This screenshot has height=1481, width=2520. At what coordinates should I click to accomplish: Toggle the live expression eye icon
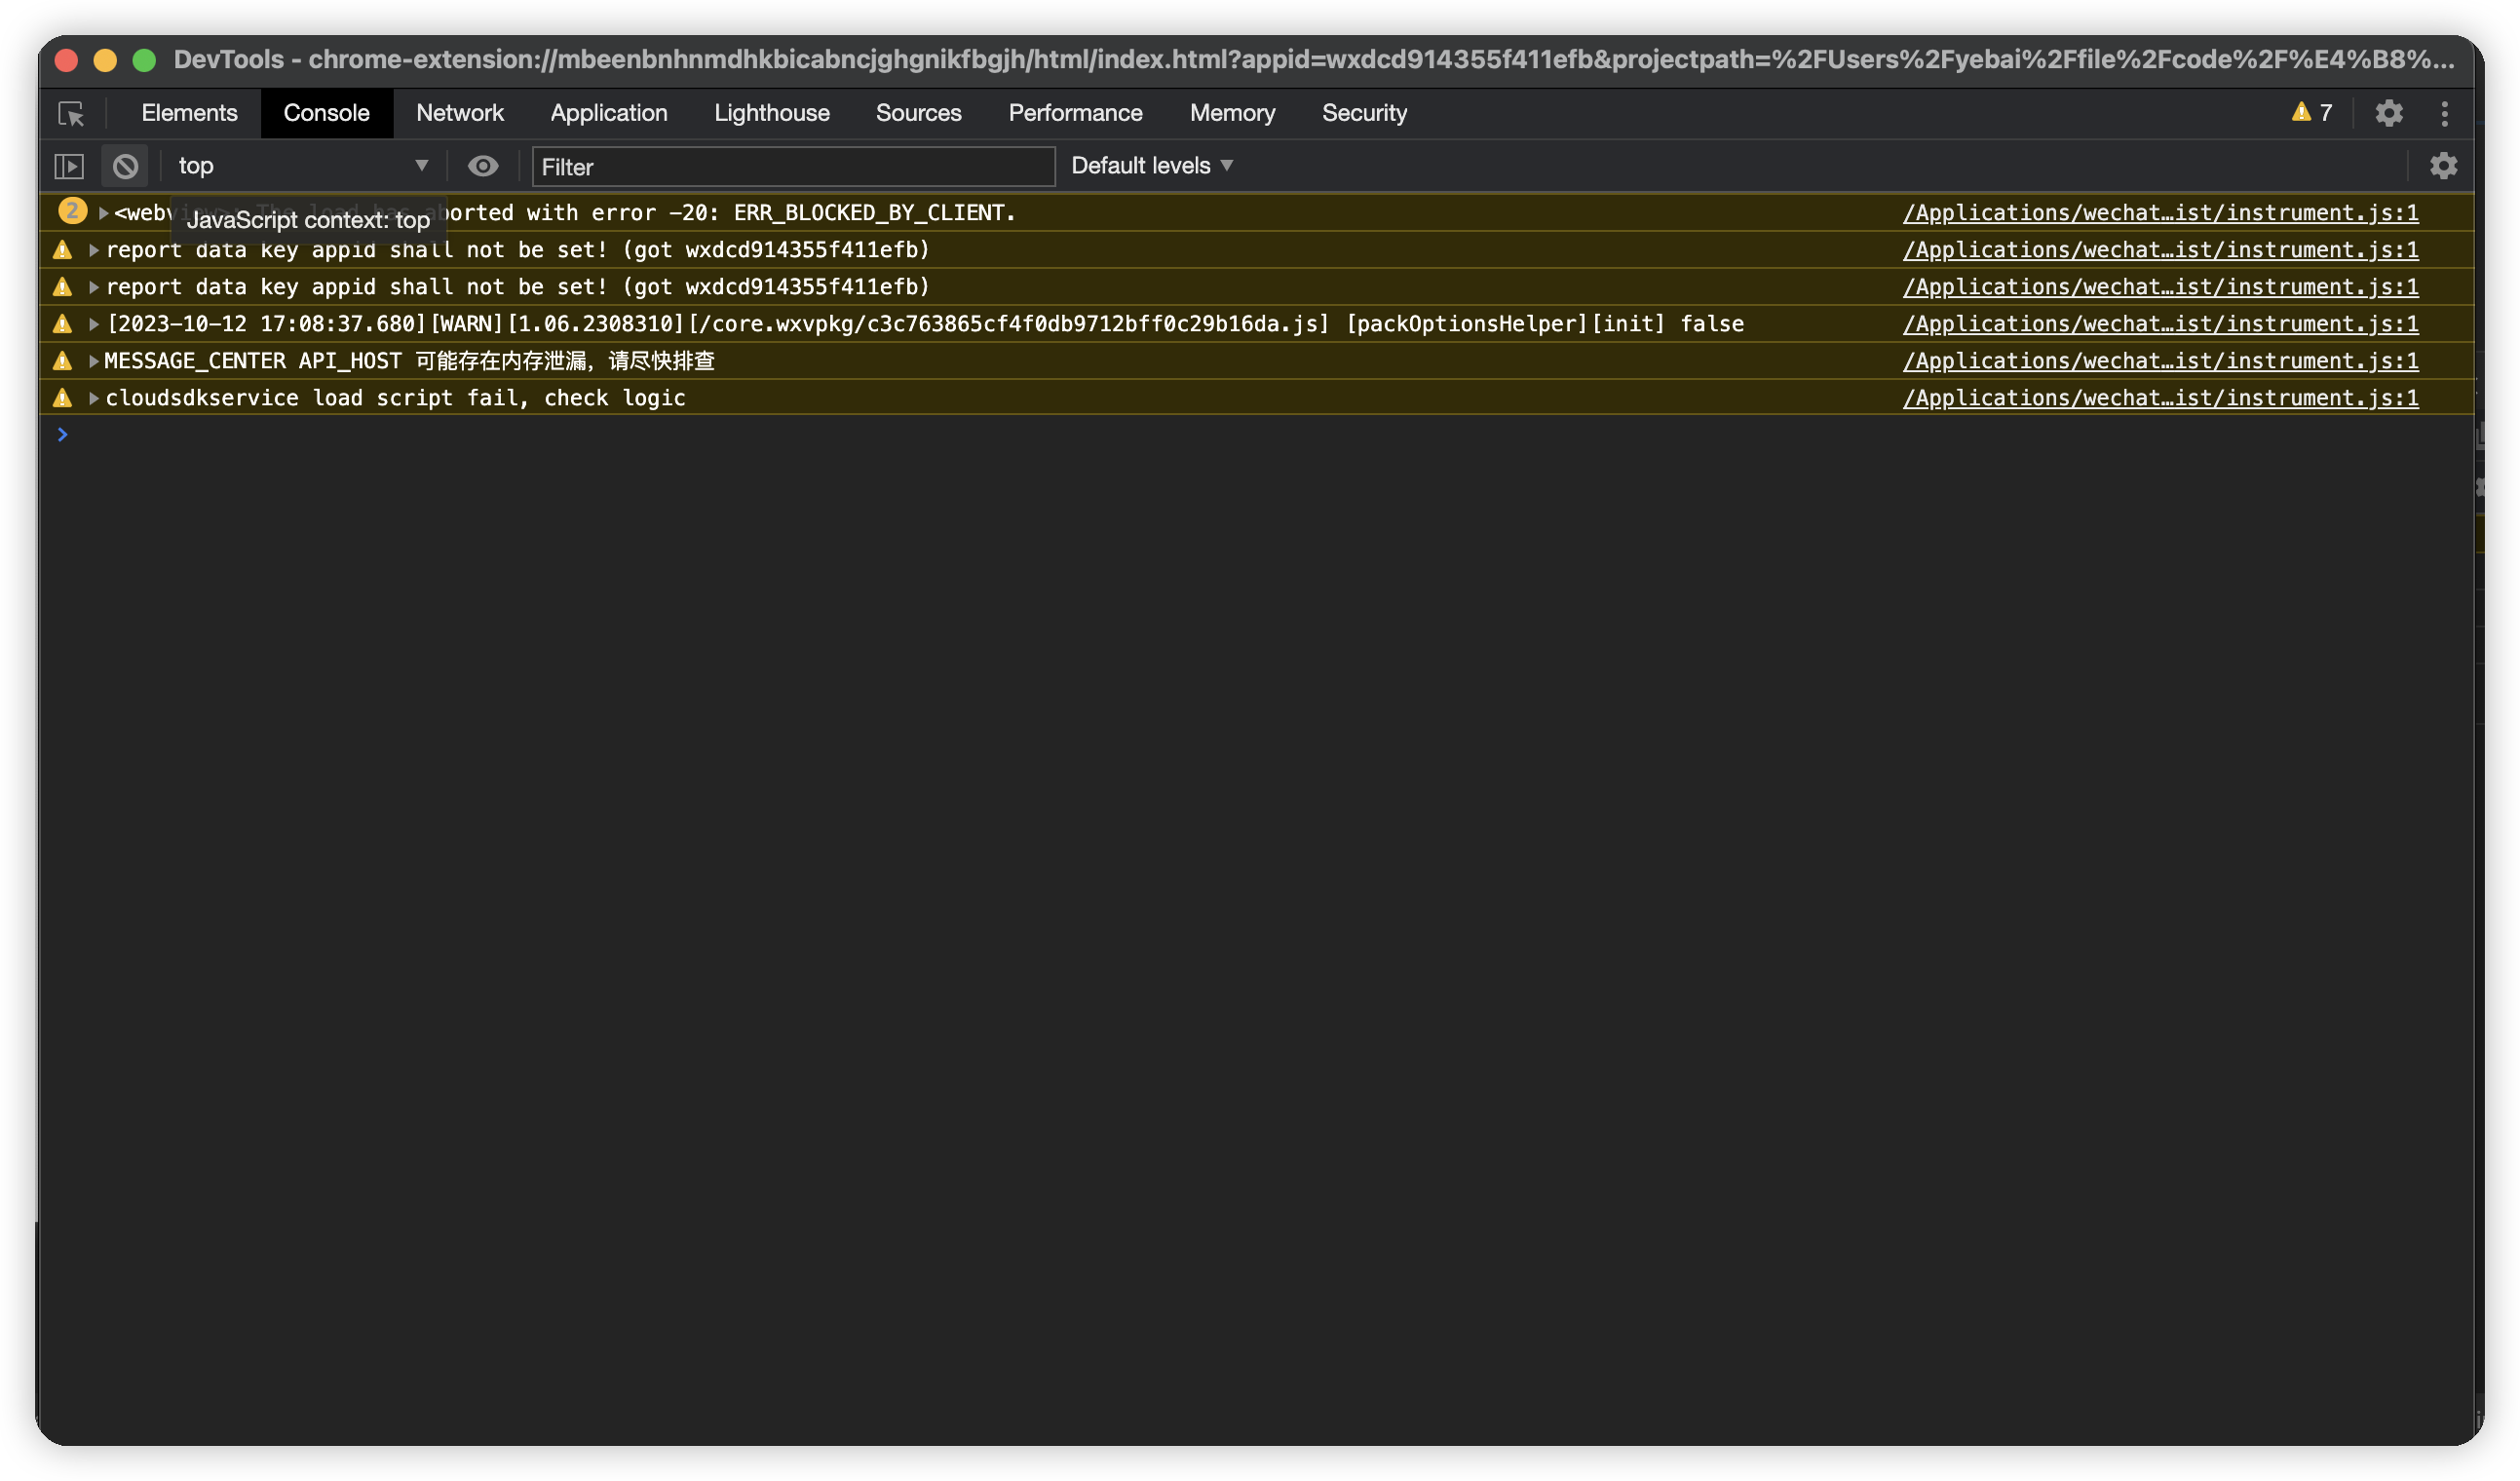pos(483,166)
